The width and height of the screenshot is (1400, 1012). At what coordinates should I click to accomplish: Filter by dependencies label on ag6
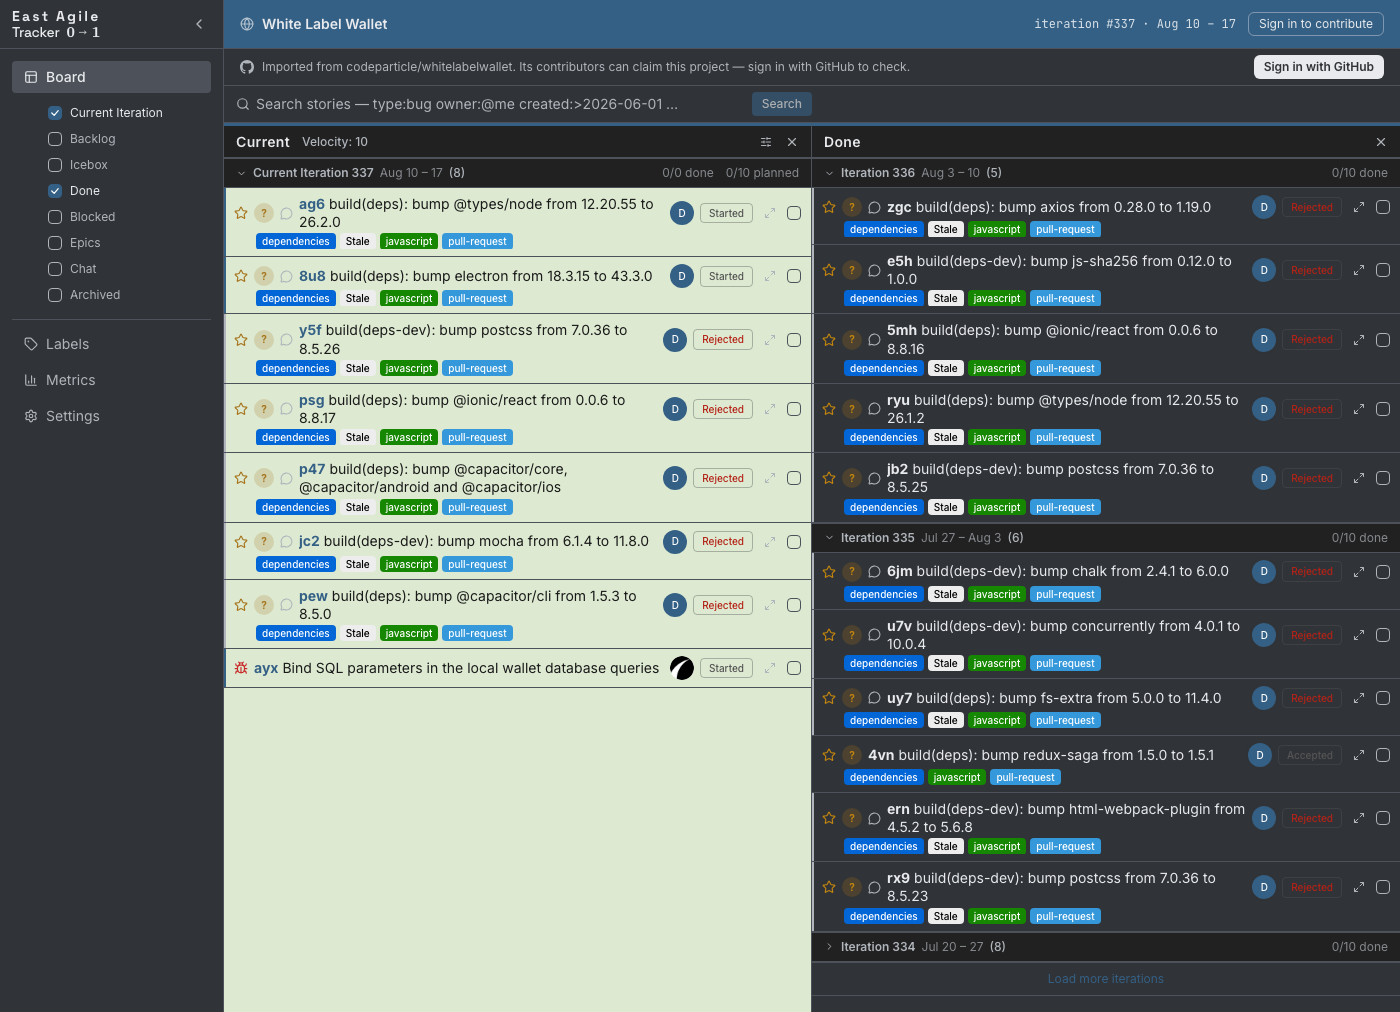pos(296,242)
